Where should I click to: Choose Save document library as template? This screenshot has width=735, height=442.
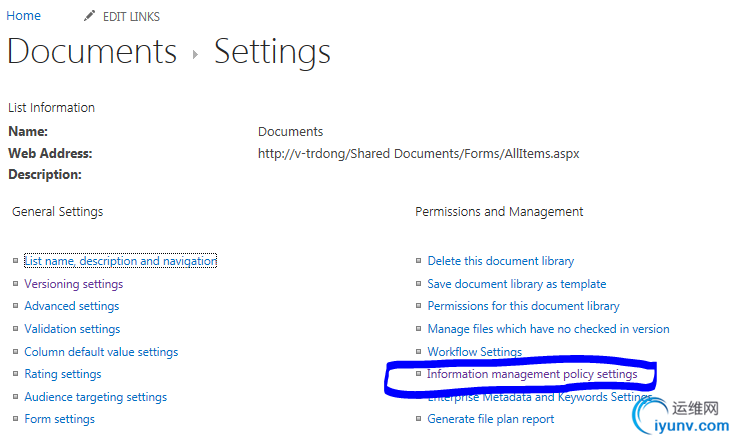517,284
